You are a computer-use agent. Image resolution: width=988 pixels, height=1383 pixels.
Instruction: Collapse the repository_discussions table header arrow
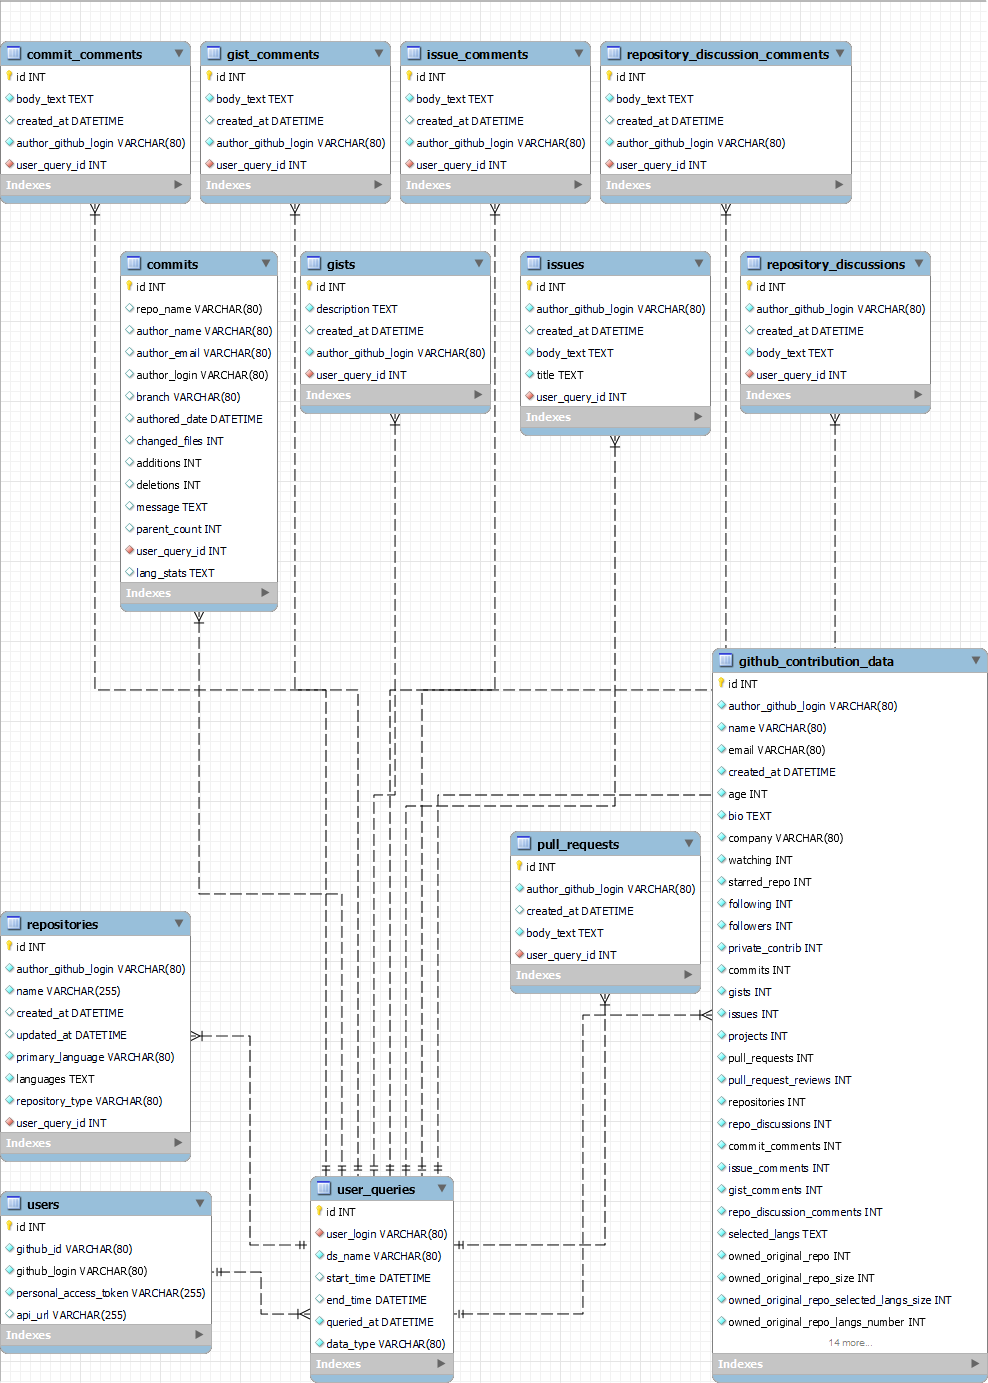point(919,264)
